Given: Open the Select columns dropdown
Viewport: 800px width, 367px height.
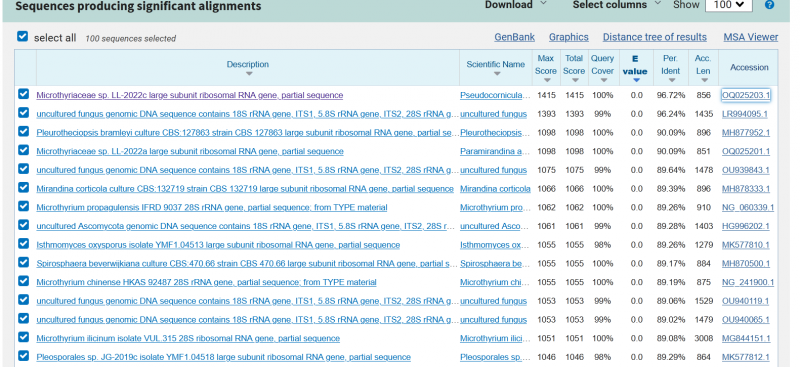Looking at the screenshot, I should click(616, 5).
